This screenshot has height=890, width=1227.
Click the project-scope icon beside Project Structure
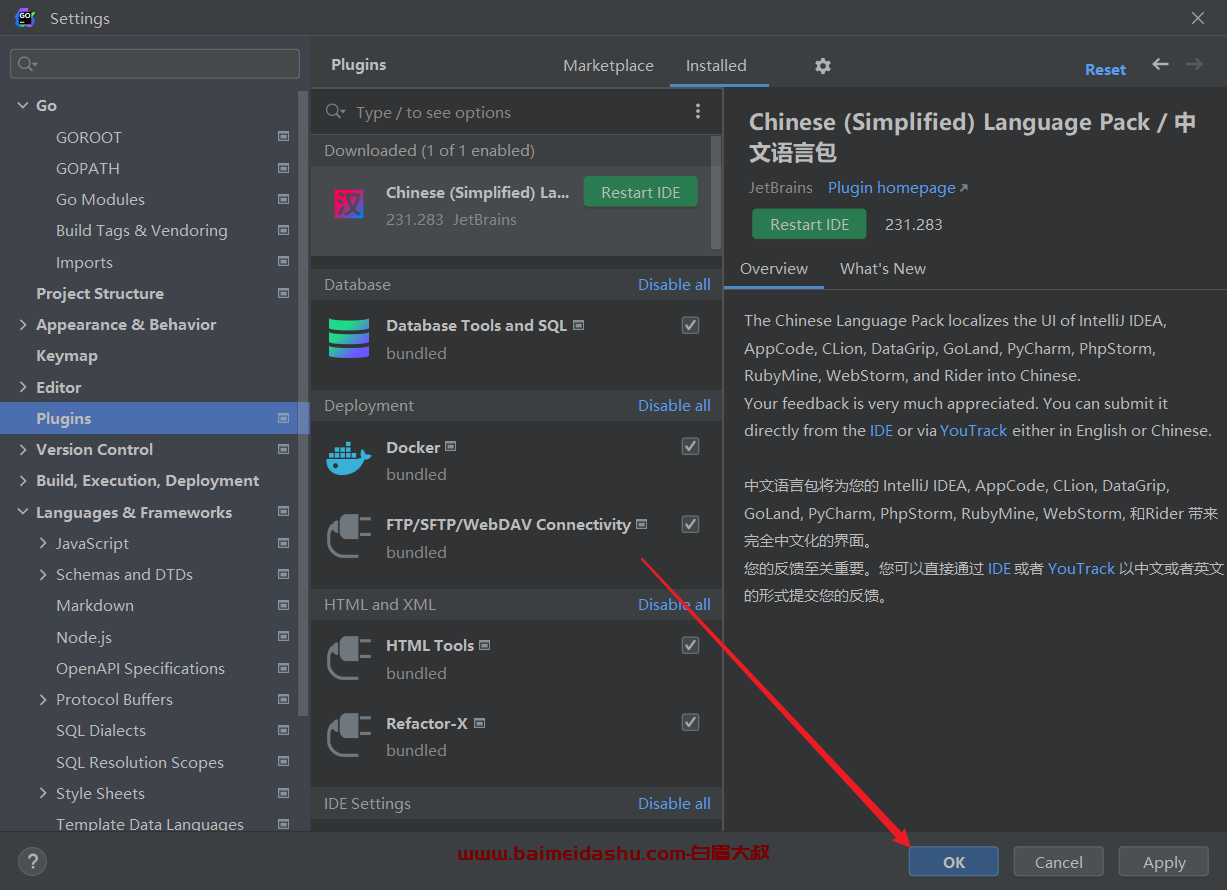pos(284,293)
